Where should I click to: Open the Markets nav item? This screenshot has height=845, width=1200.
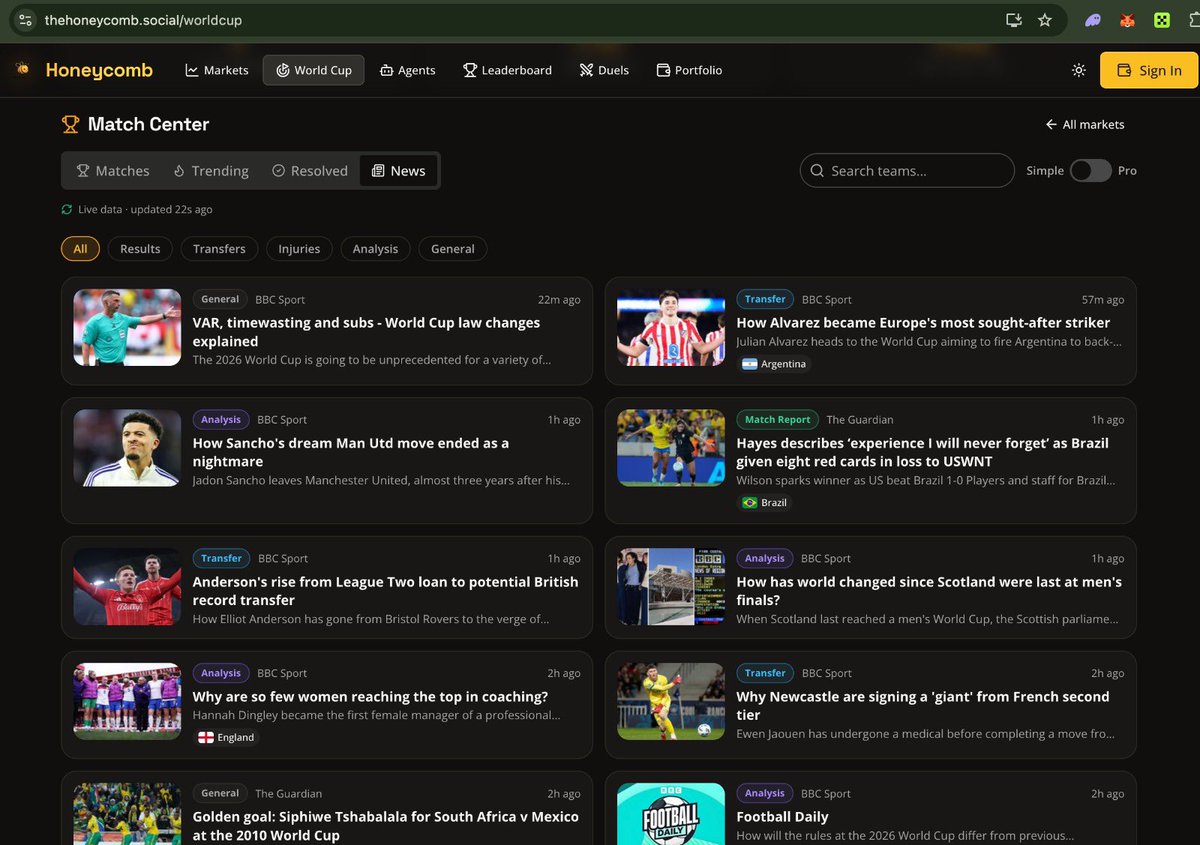[x=217, y=70]
